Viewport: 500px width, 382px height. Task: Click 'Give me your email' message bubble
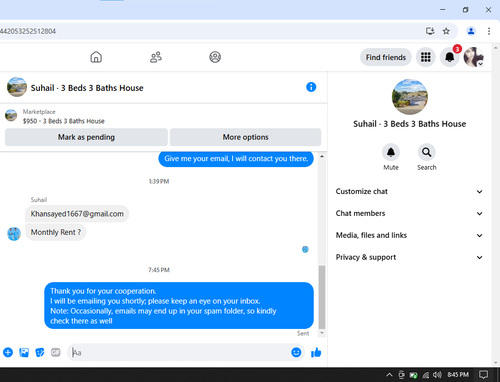(x=236, y=159)
